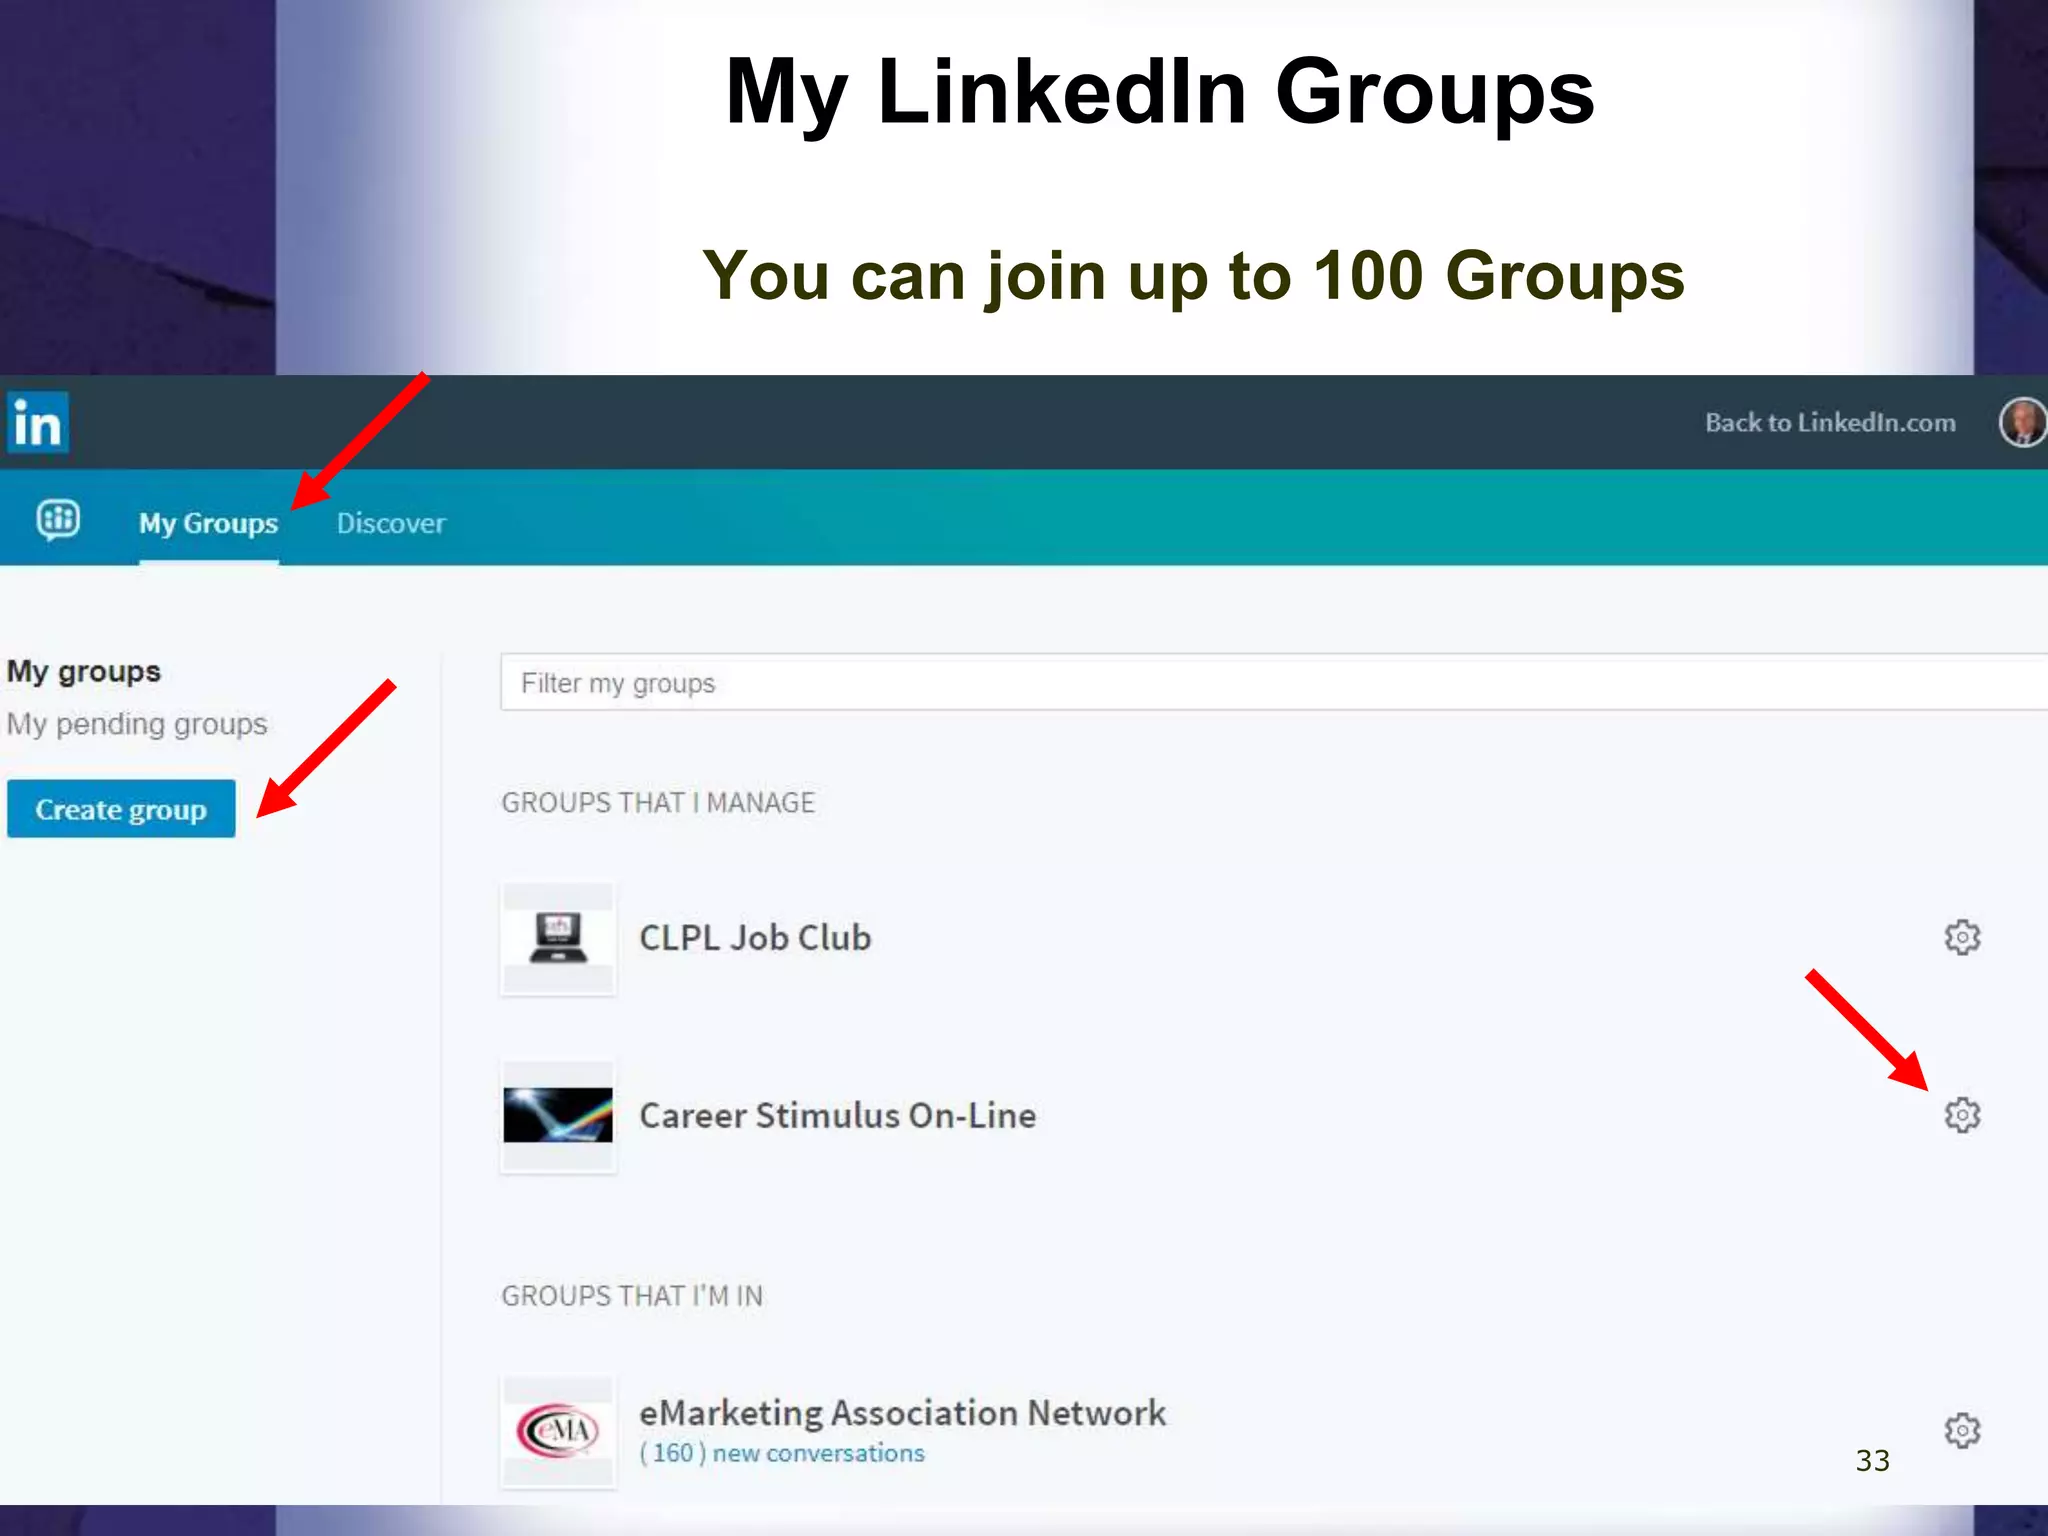Open settings gear for Career Stimulus On-Line
This screenshot has height=1536, width=2048.
[1962, 1114]
